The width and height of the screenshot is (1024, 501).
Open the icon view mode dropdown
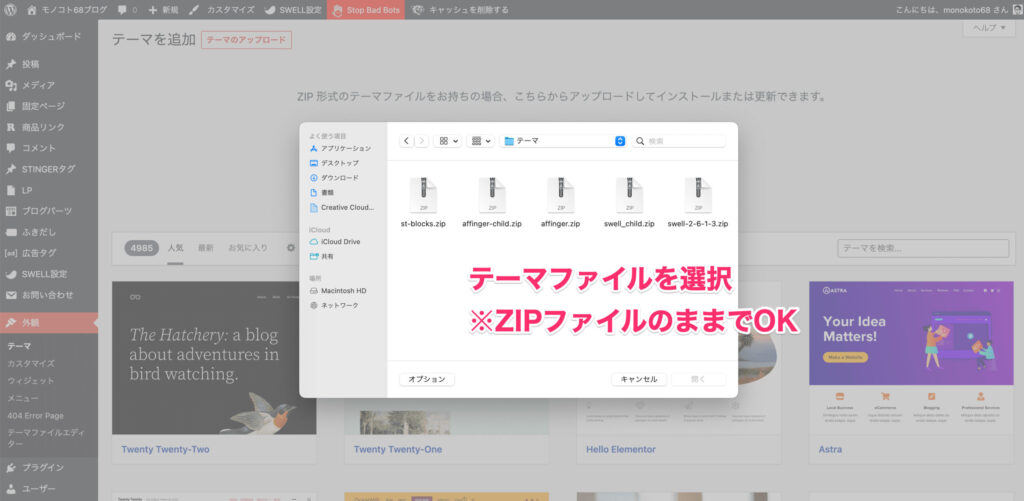point(448,141)
